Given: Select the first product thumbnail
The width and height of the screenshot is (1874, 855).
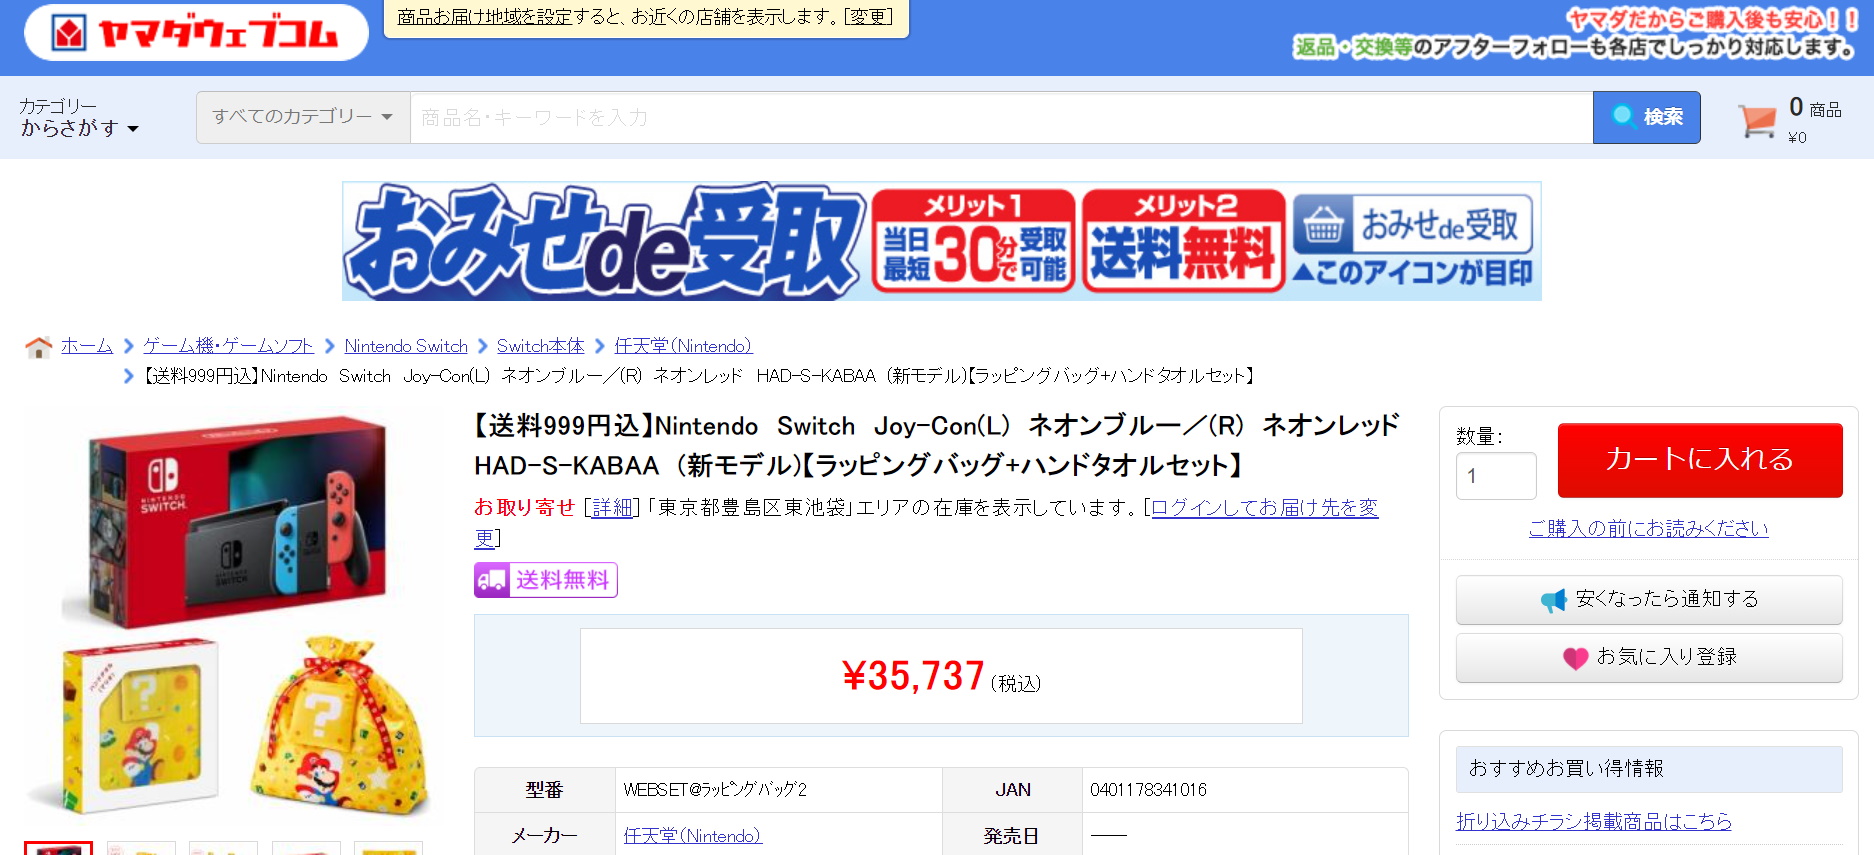Looking at the screenshot, I should pyautogui.click(x=58, y=848).
